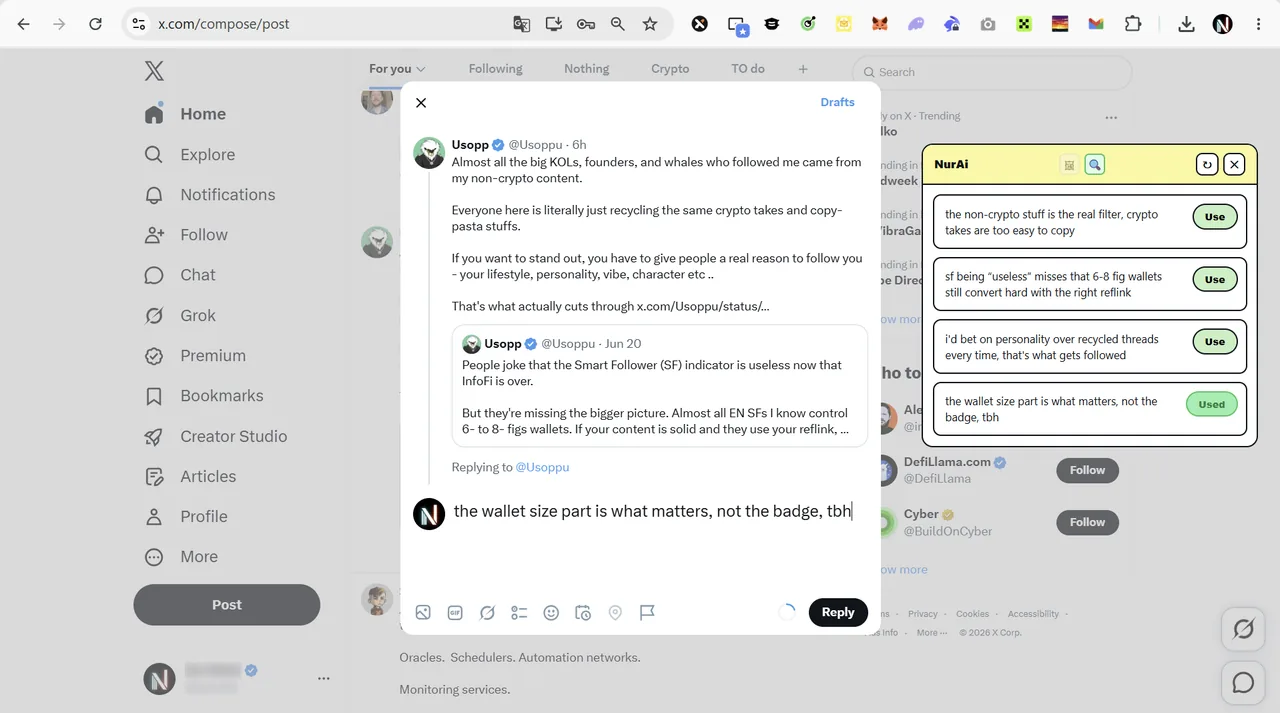The width and height of the screenshot is (1280, 713).
Task: Add a GIF to reply
Action: click(x=455, y=613)
